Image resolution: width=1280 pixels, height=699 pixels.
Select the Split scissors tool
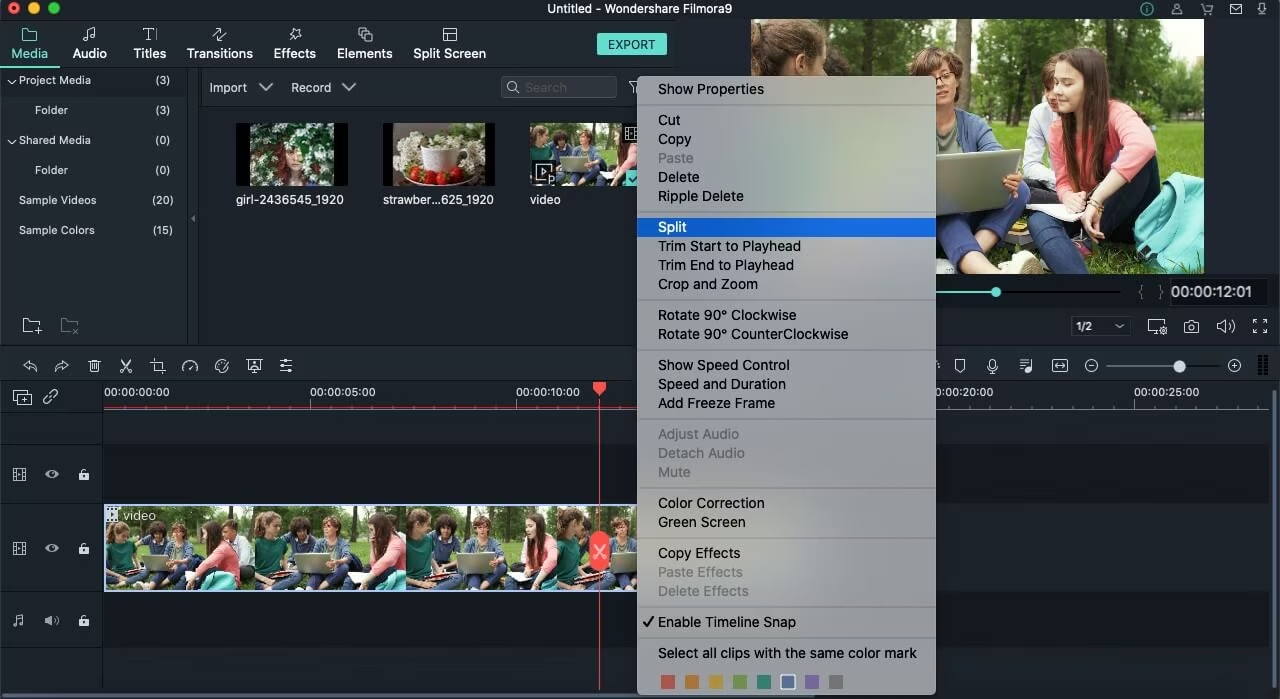point(126,365)
